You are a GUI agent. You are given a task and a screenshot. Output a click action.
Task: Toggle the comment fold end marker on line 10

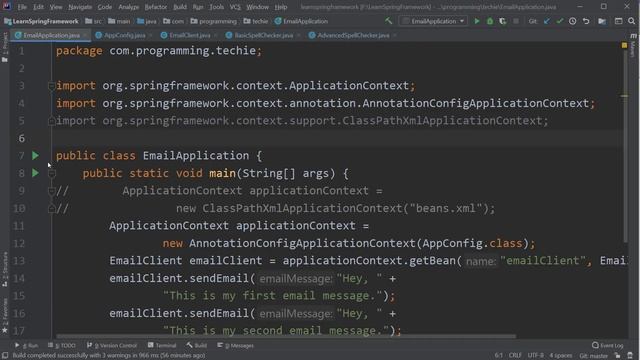click(x=51, y=209)
